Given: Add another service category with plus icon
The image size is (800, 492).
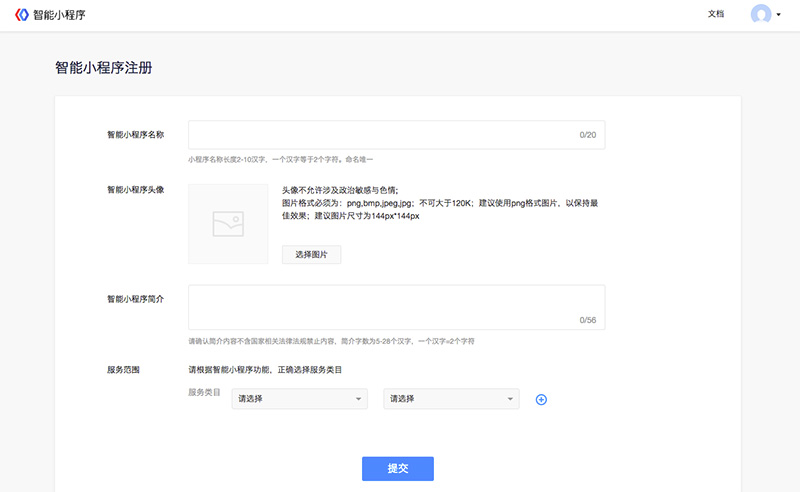Looking at the screenshot, I should tap(542, 400).
